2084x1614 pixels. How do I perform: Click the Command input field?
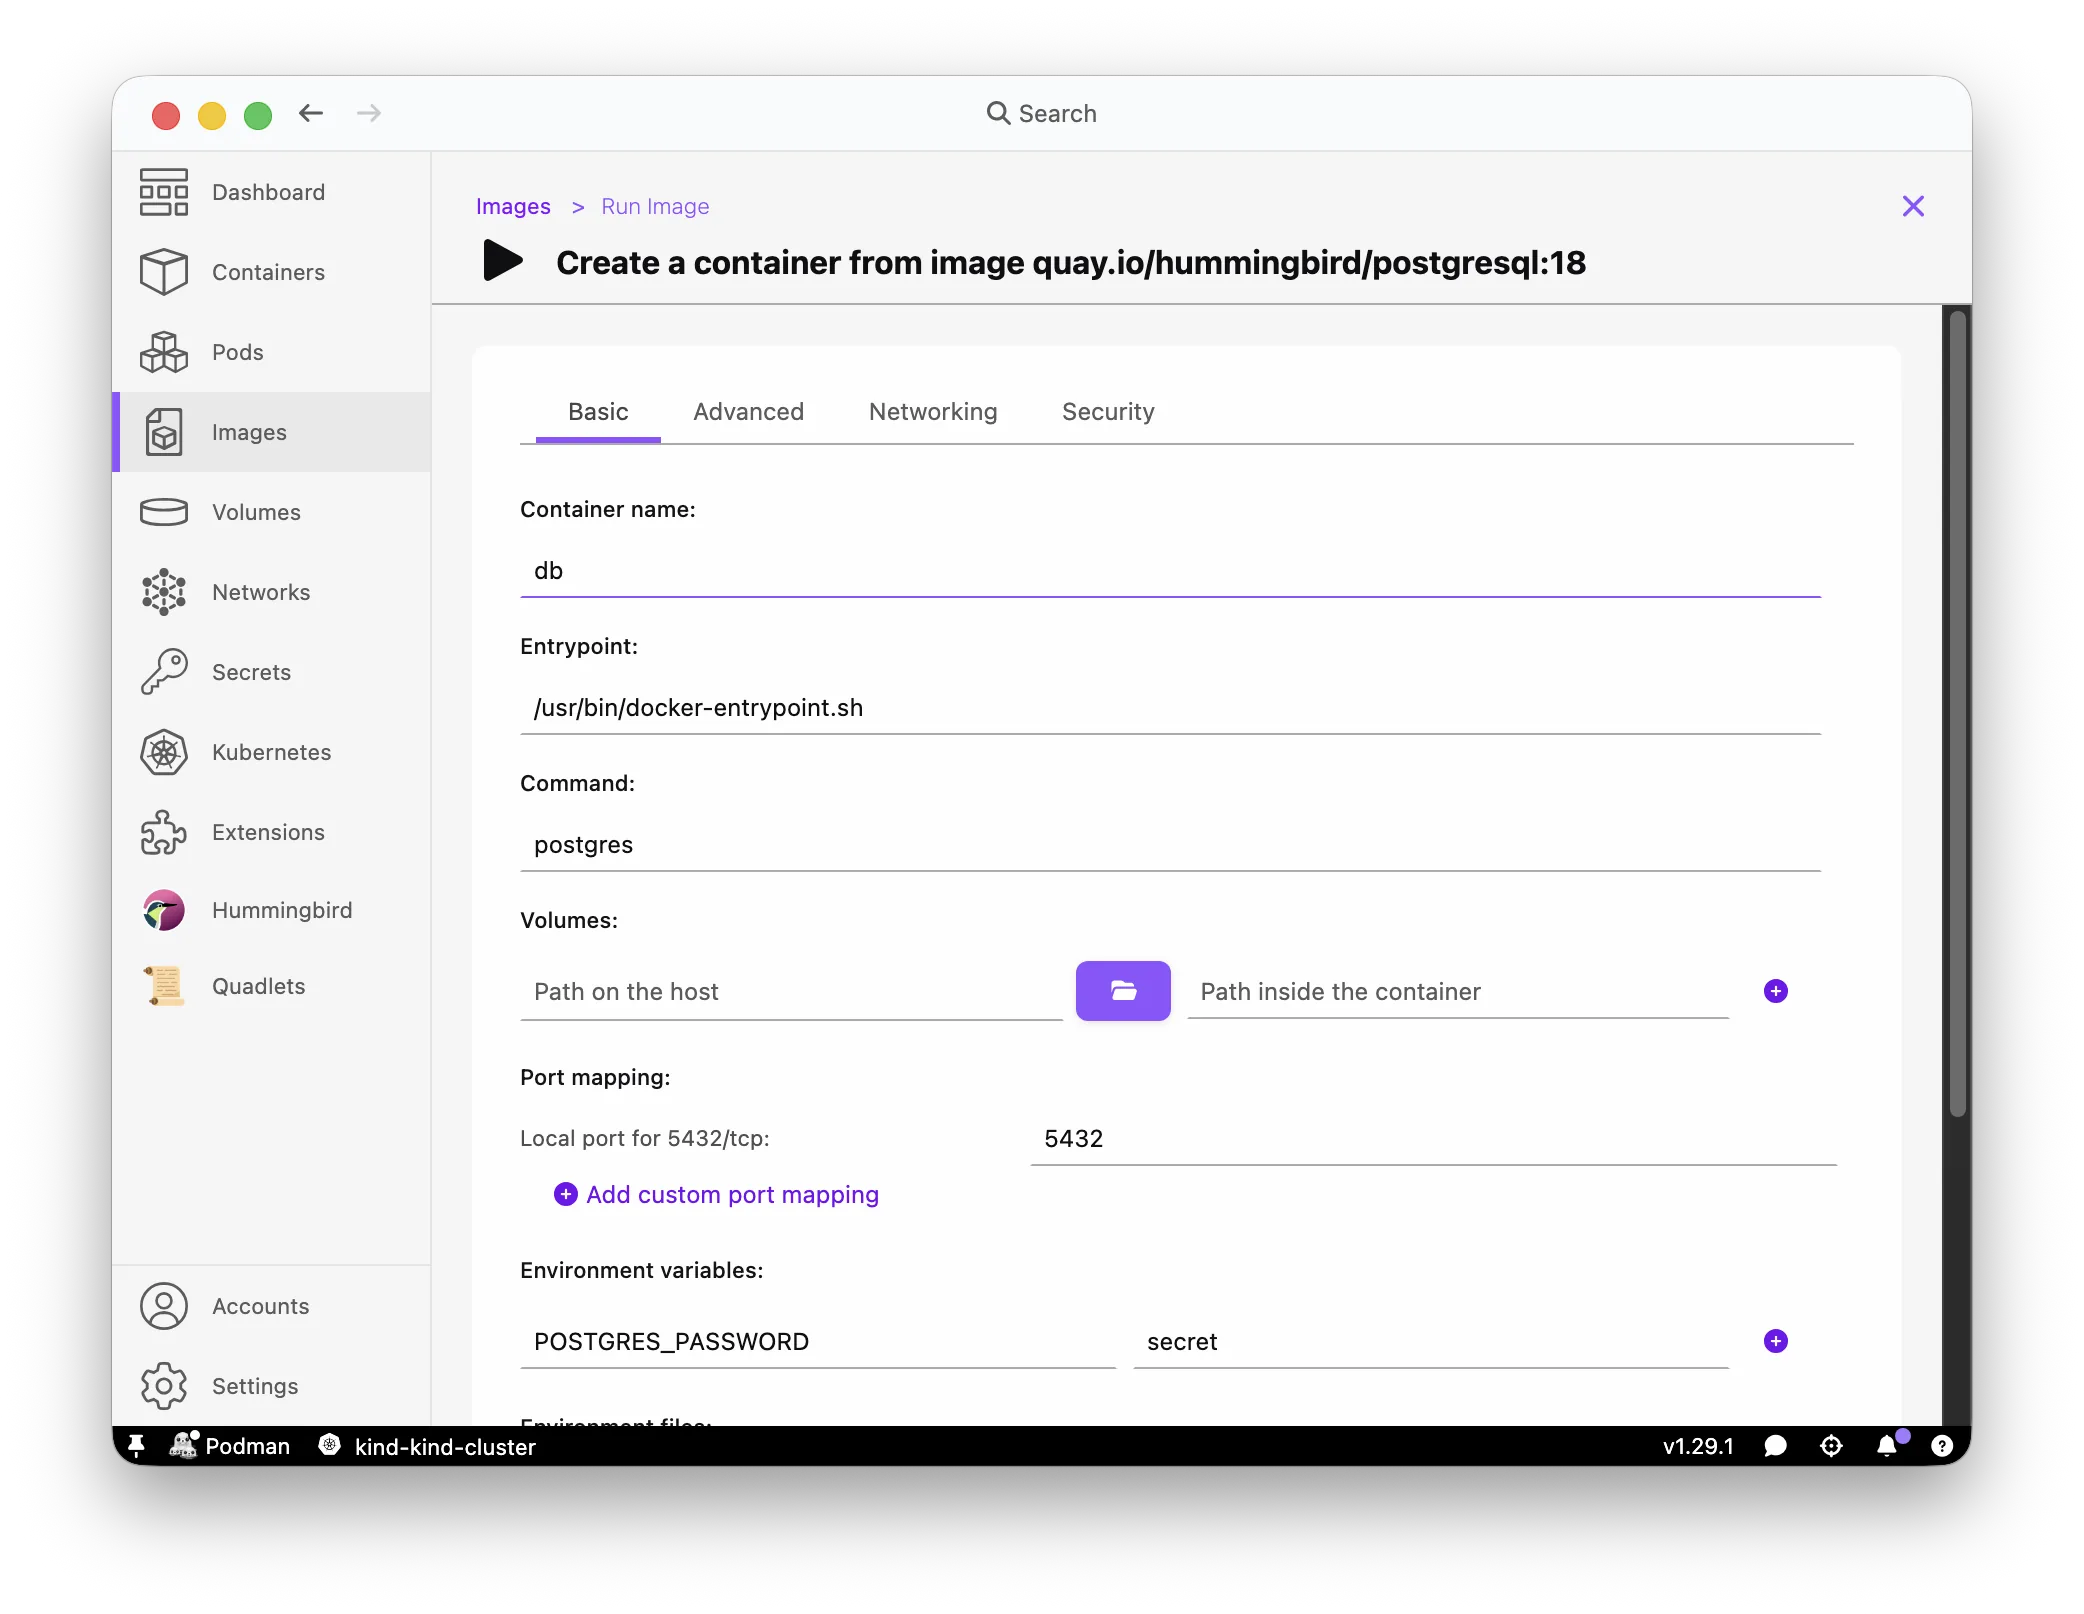tap(1170, 844)
